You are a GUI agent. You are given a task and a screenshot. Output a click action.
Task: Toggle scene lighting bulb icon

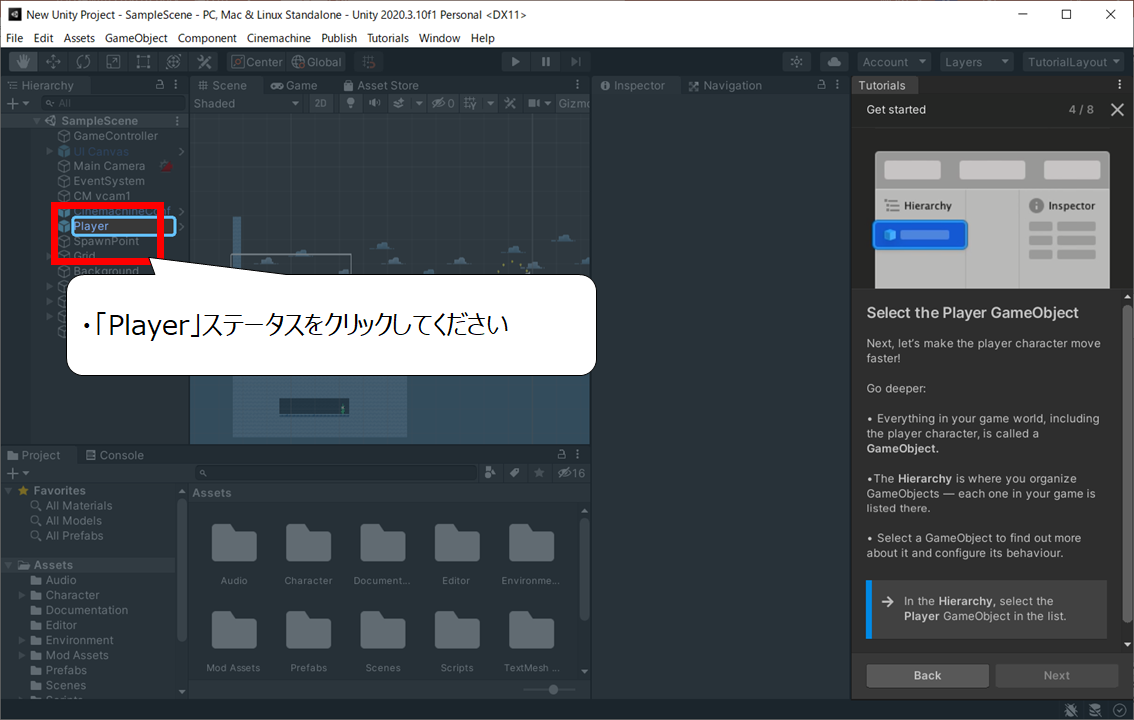pyautogui.click(x=351, y=103)
